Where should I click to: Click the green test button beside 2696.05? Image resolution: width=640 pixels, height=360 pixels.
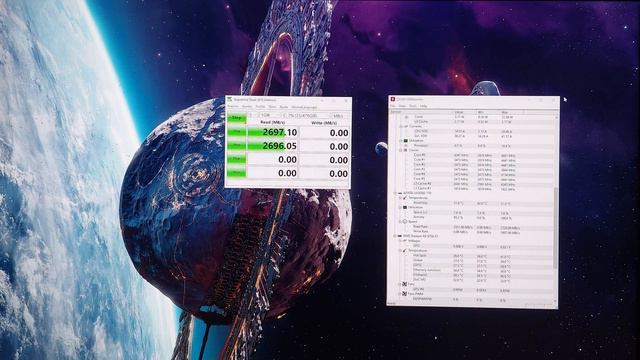pos(236,146)
